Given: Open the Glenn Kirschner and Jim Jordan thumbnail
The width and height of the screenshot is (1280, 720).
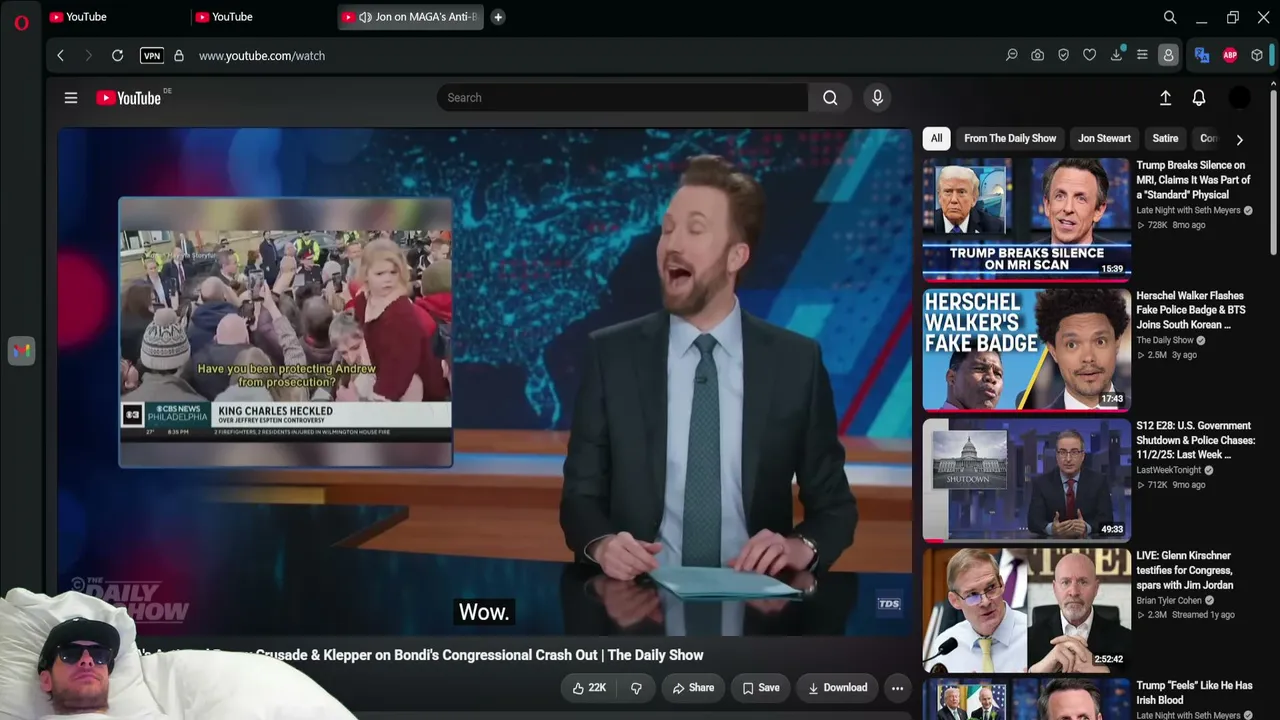Looking at the screenshot, I should click(x=1026, y=610).
